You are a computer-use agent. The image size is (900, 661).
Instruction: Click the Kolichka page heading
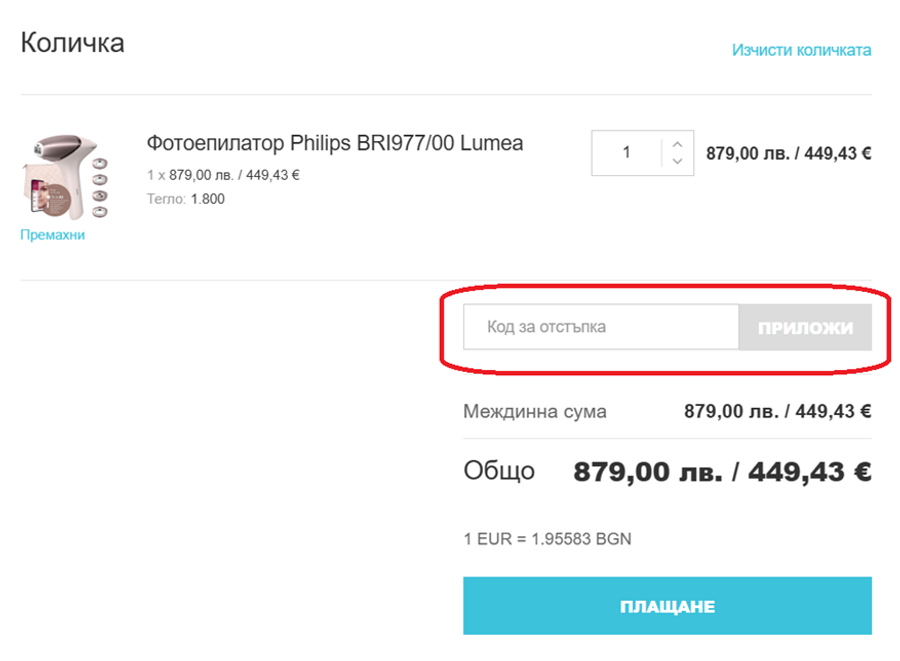(71, 42)
